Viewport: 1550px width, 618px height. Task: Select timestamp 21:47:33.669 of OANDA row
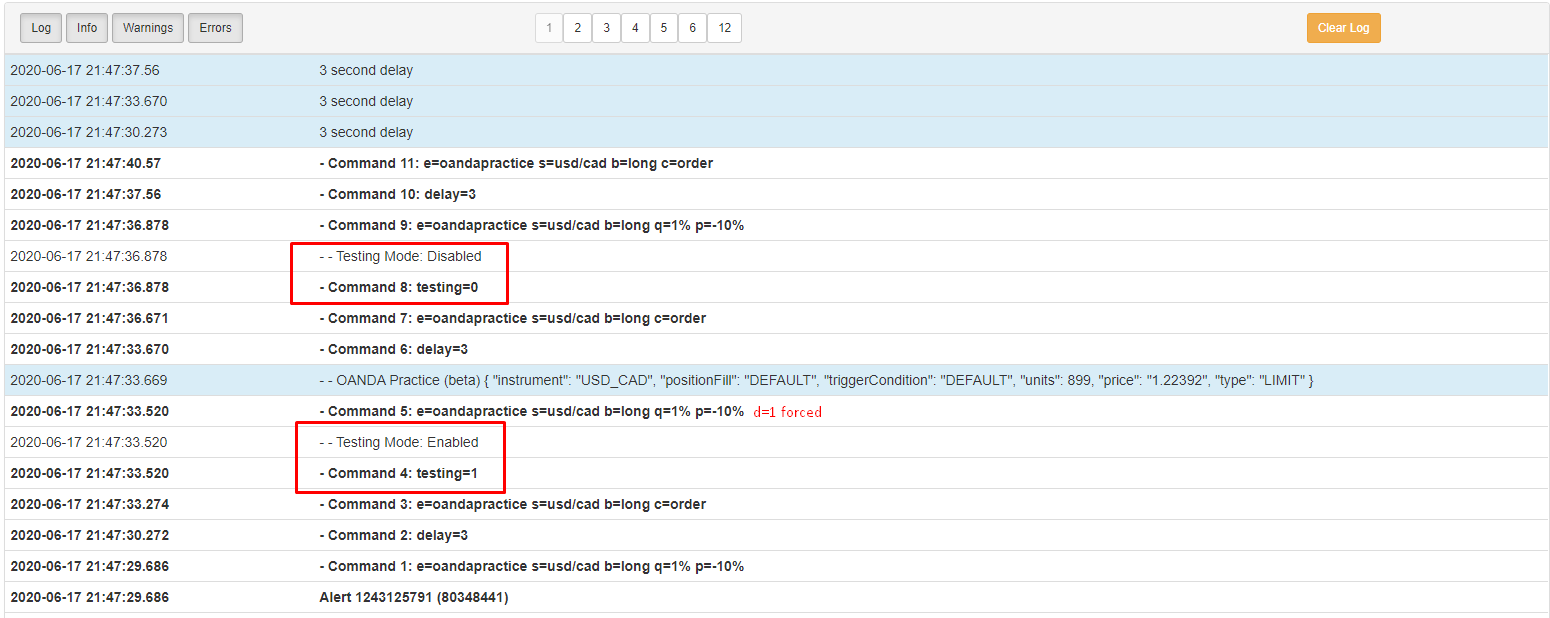click(89, 380)
